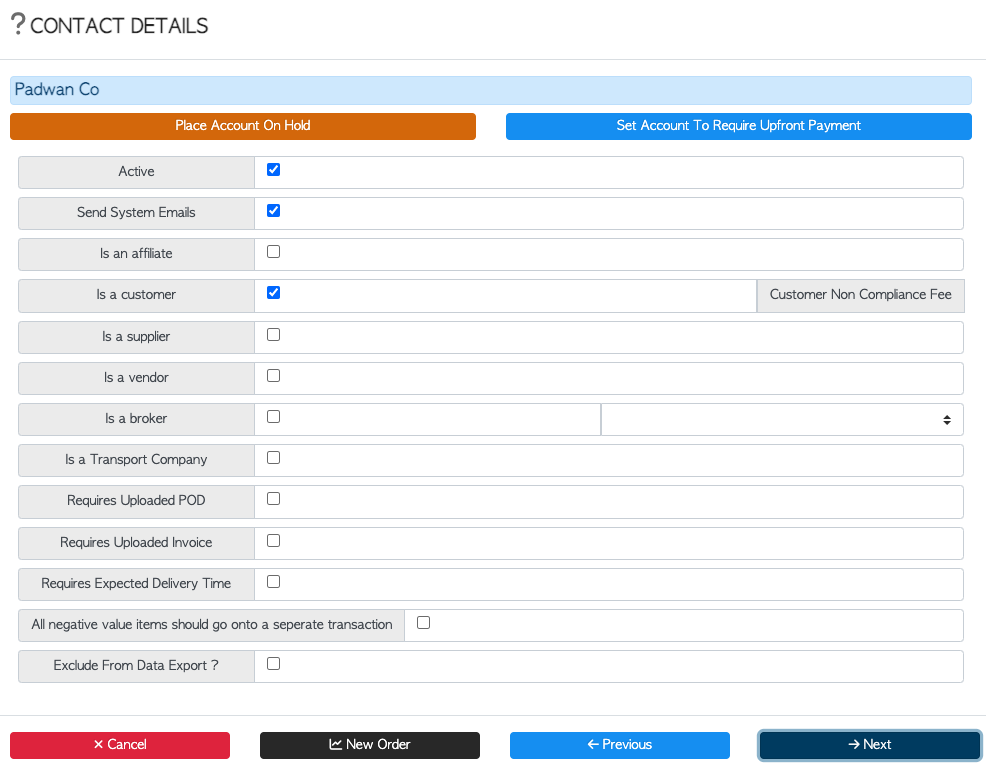Open New Order with chart icon

(370, 745)
